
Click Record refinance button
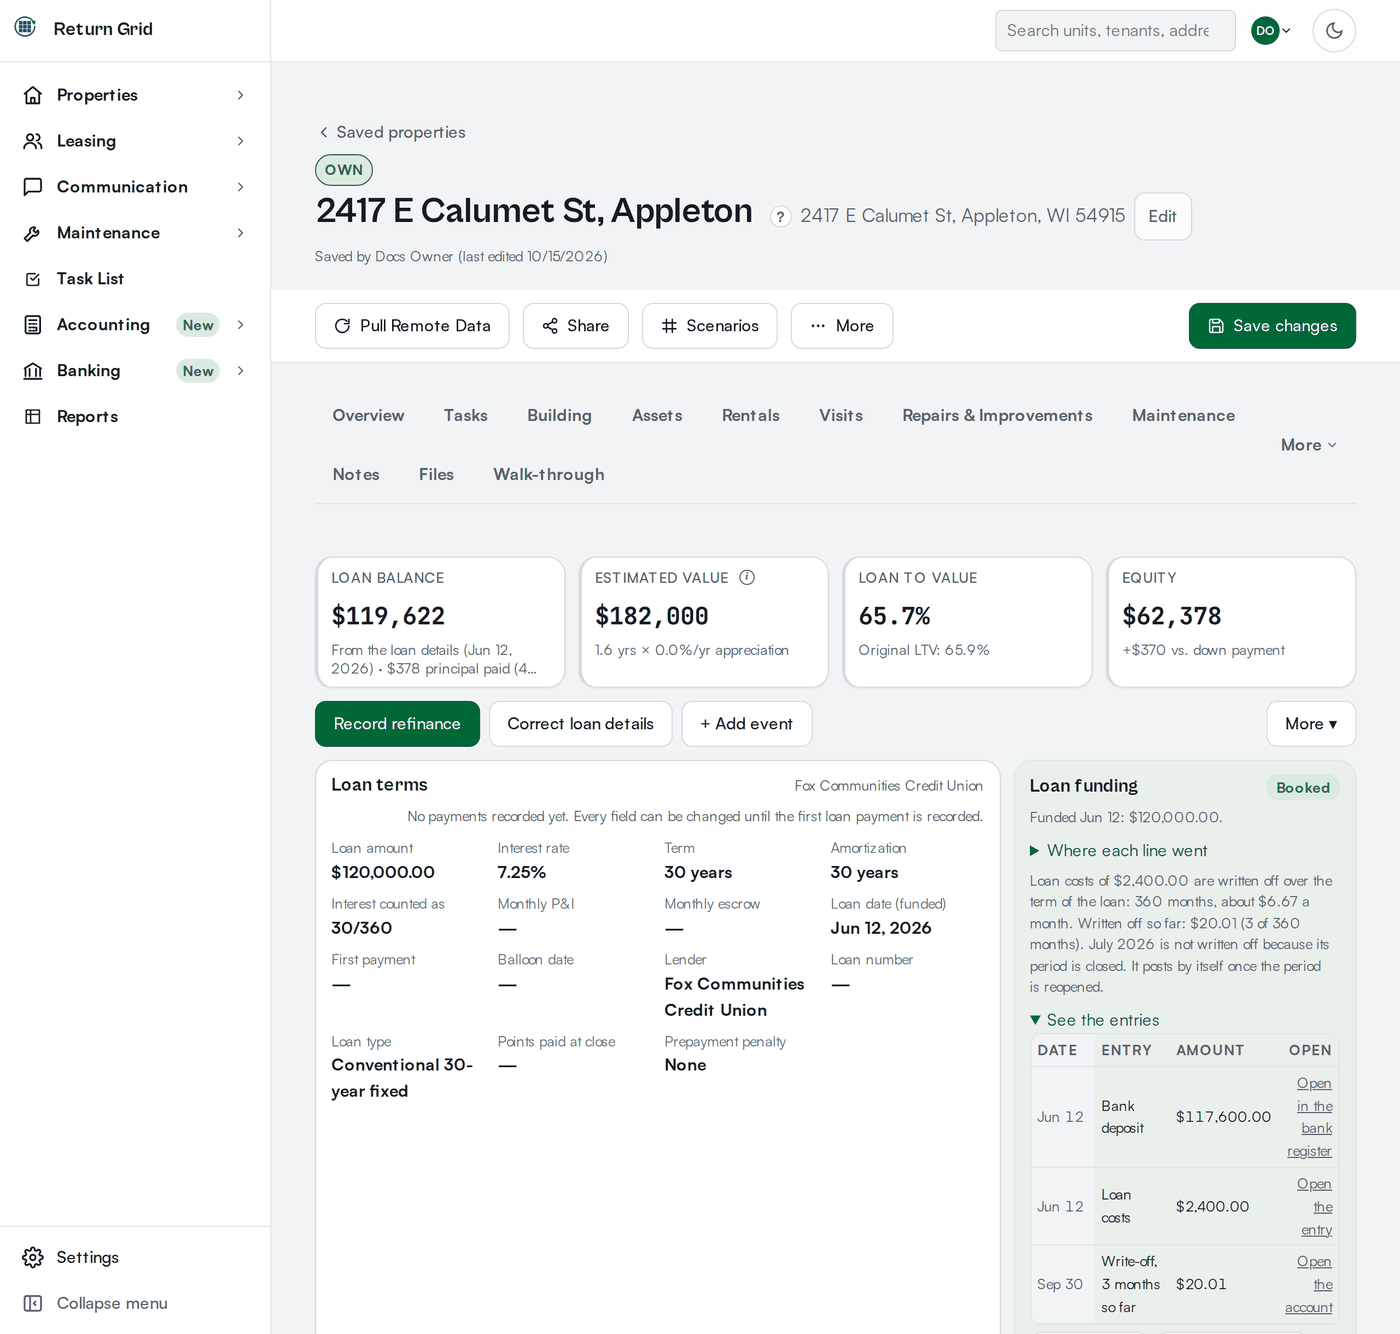pyautogui.click(x=397, y=724)
